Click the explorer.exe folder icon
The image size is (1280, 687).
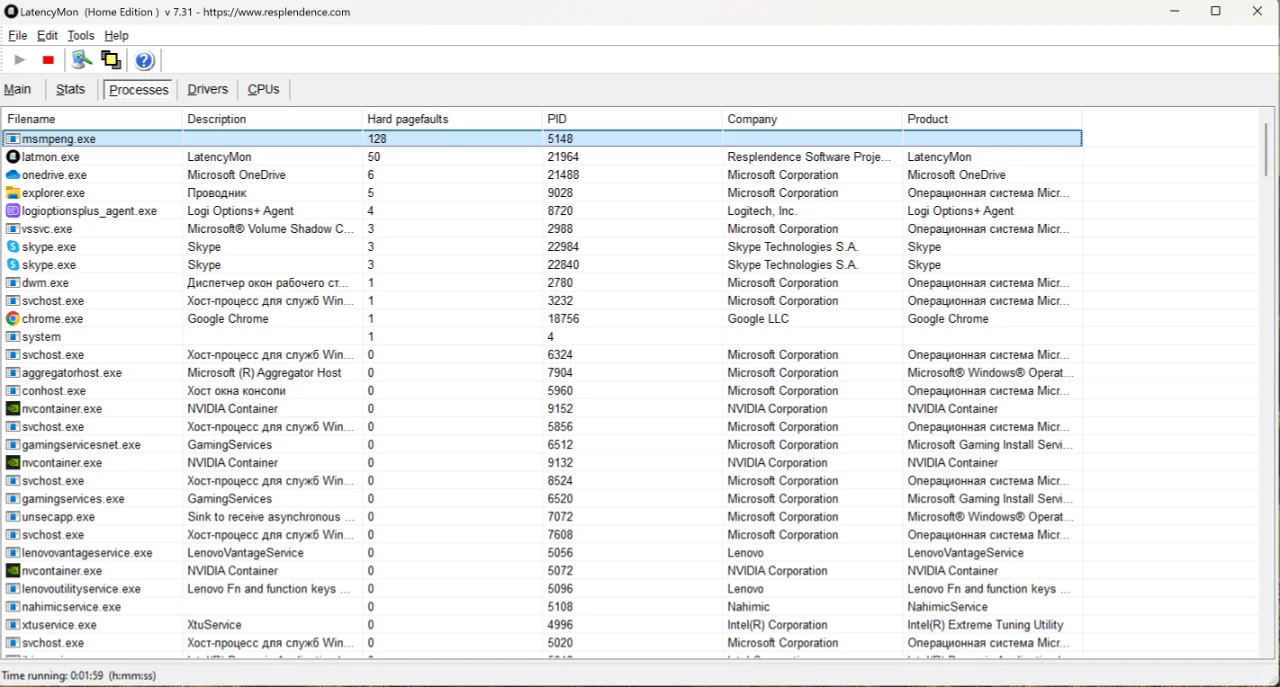pos(13,193)
